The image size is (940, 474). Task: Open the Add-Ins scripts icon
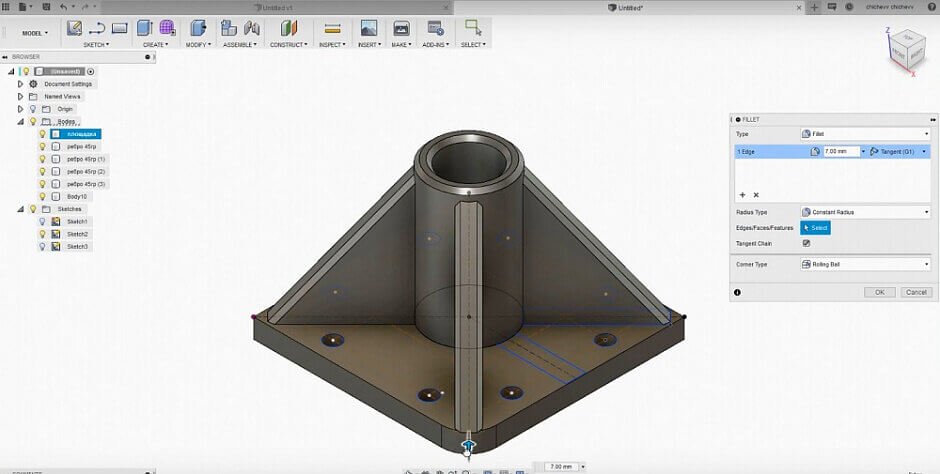point(435,28)
